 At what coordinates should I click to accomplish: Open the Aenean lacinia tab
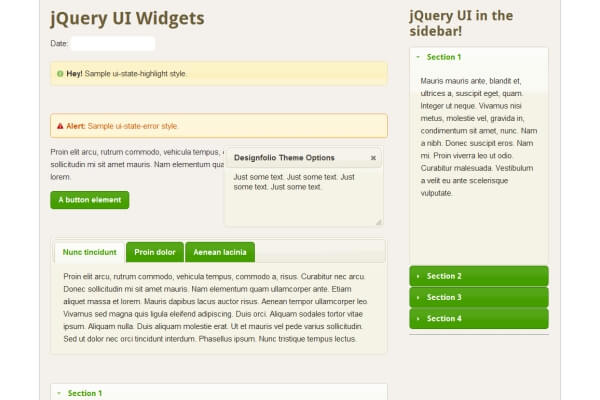coord(220,252)
